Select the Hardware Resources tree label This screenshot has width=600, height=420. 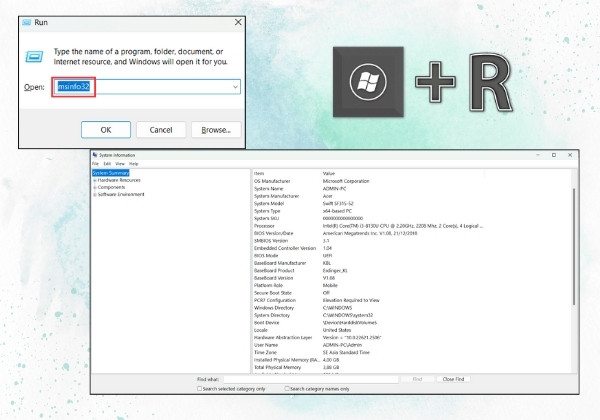tap(119, 180)
